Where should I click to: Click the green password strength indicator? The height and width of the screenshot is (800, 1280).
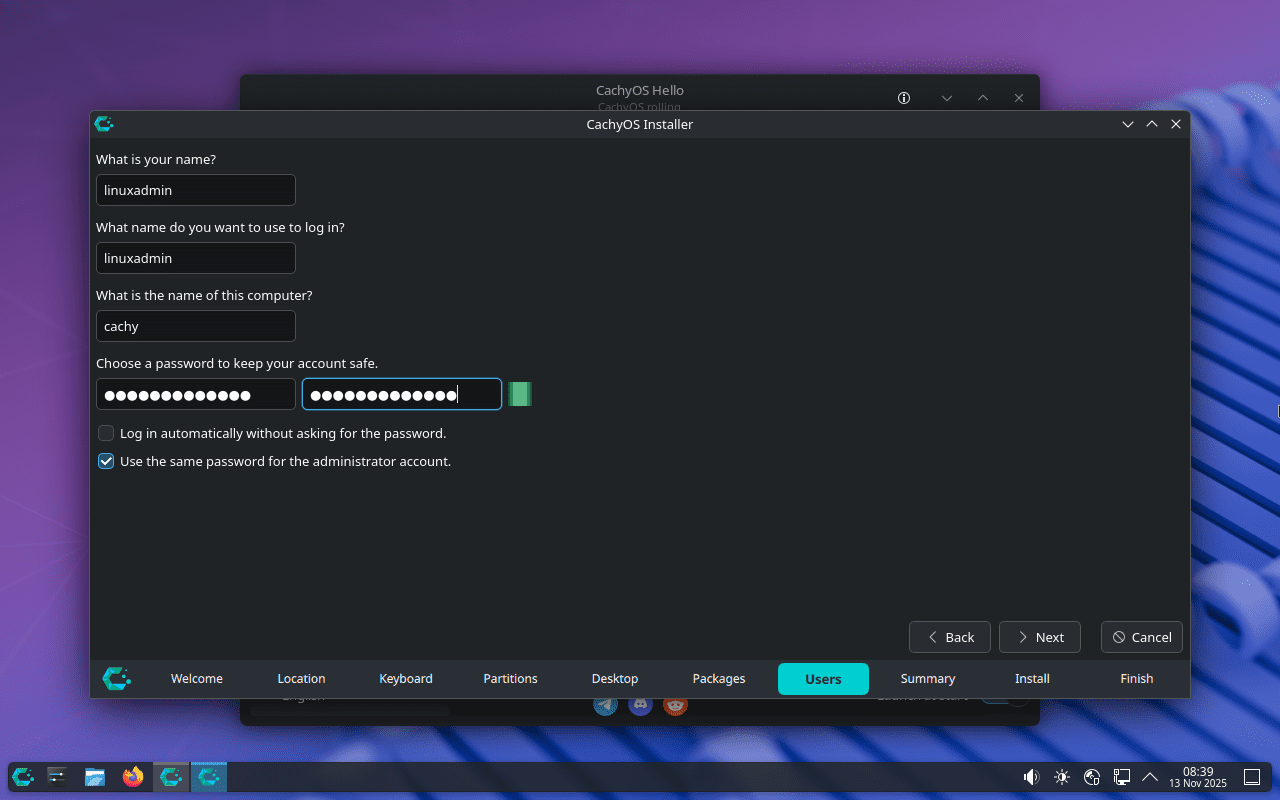pyautogui.click(x=520, y=394)
